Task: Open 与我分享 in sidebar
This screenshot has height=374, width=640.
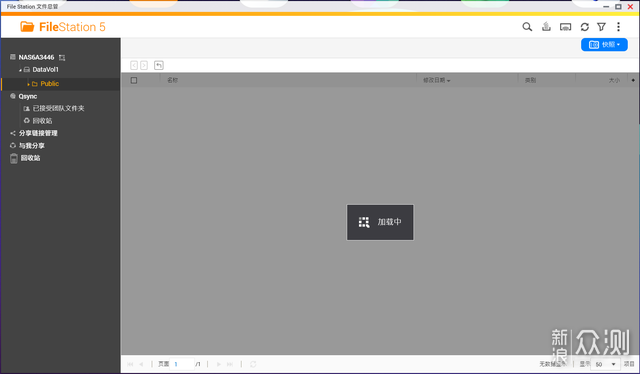Action: (32, 146)
